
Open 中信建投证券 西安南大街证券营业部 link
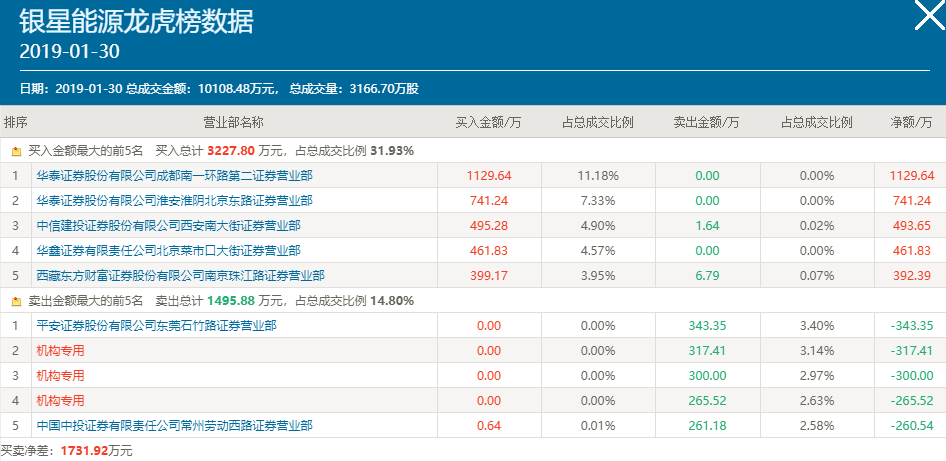click(168, 226)
